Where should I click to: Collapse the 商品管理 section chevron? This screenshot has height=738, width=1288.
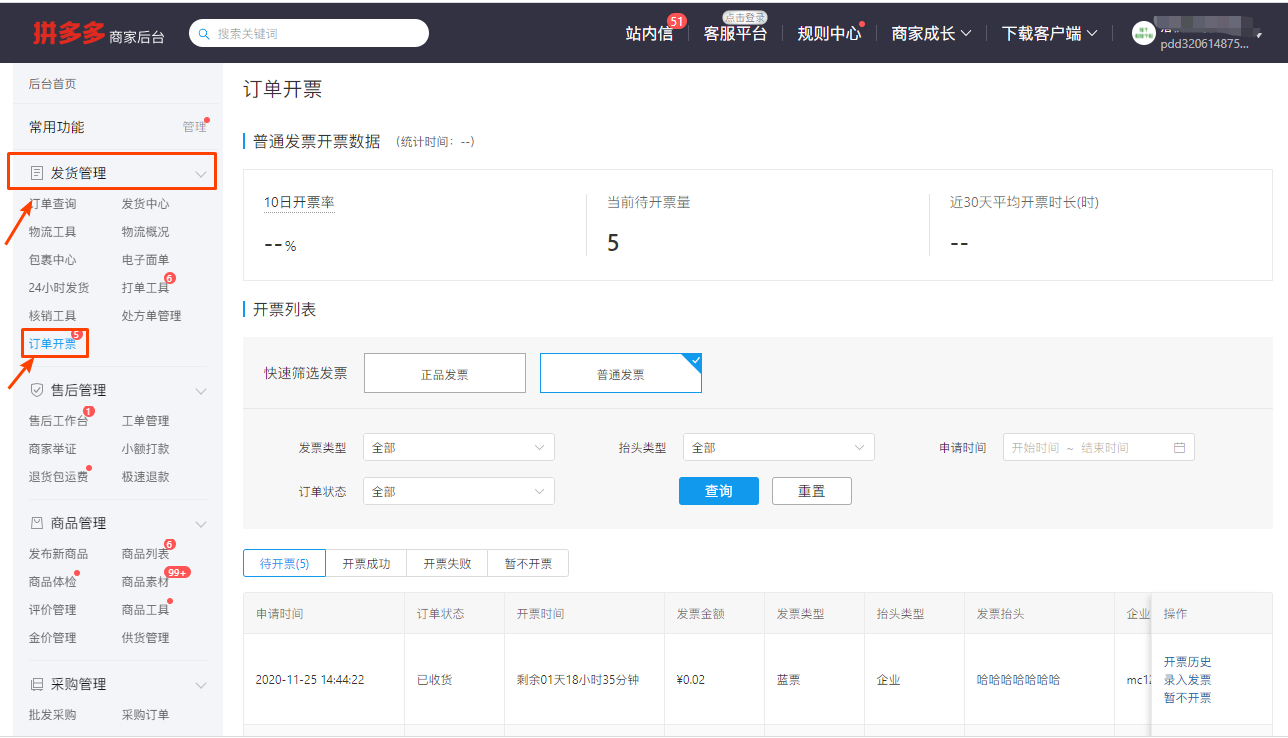[x=201, y=524]
